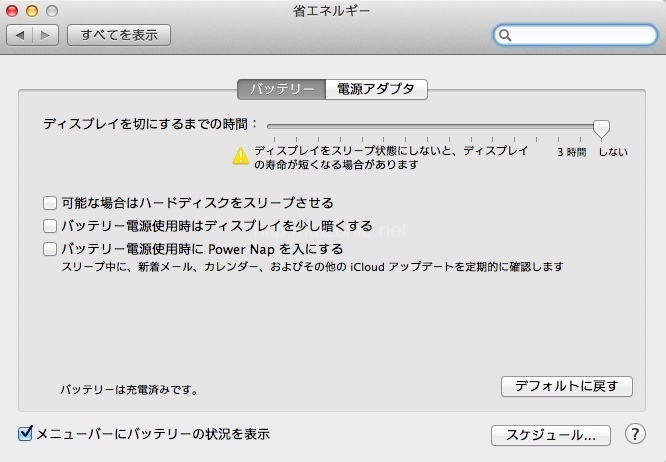Click the yellow warning triangle icon
This screenshot has width=666, height=462.
pos(240,156)
